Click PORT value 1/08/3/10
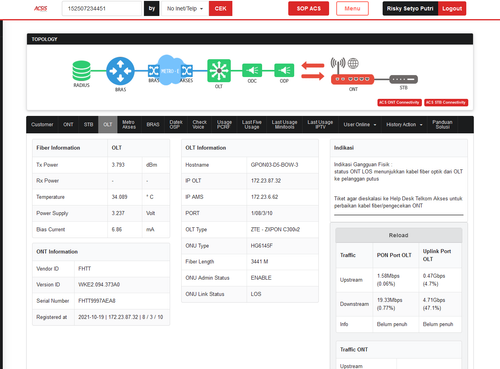 262,213
